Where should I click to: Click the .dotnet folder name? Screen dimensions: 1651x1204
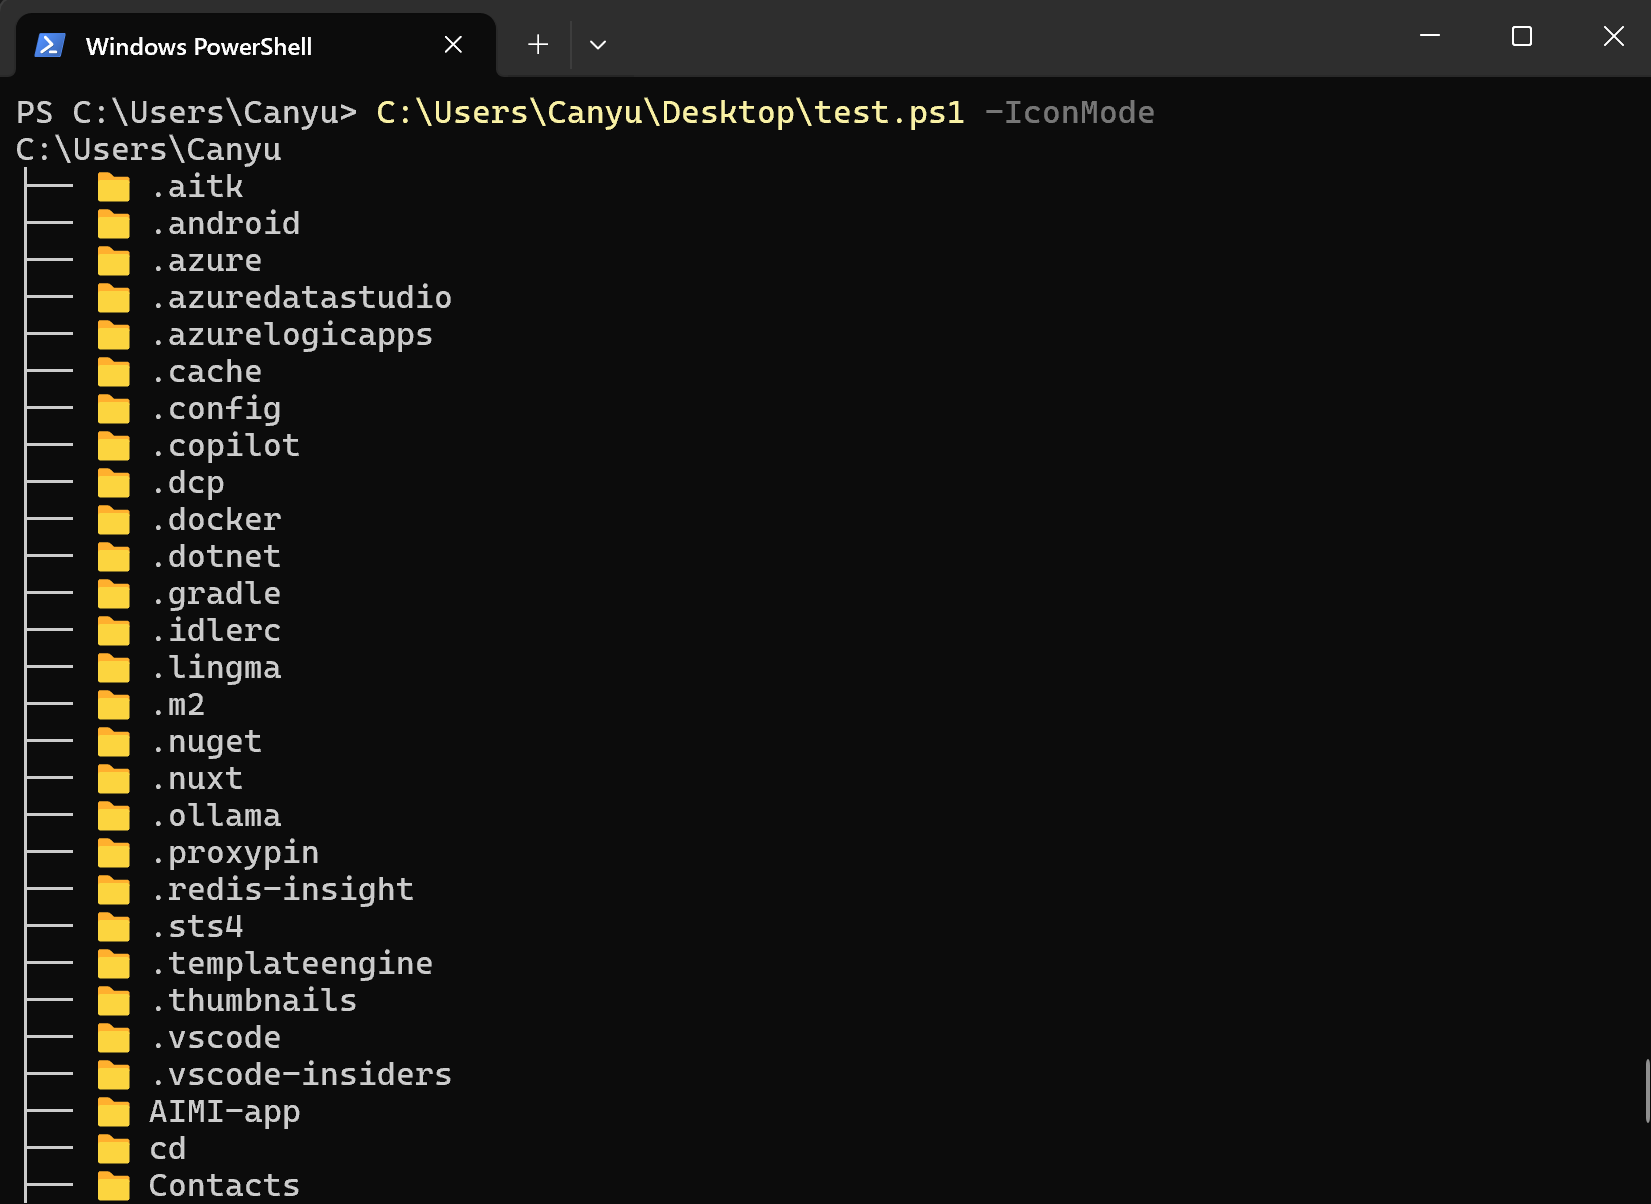pyautogui.click(x=216, y=557)
